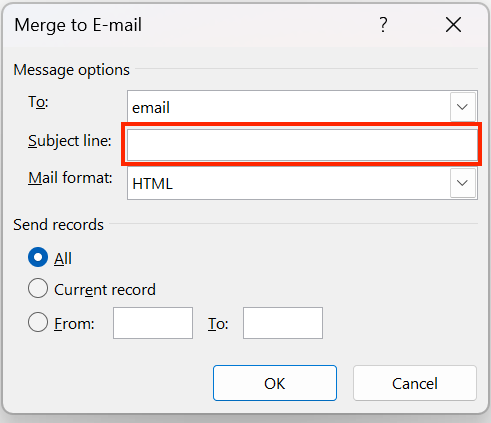Click the Send records heading
This screenshot has width=491, height=423.
pos(59,225)
